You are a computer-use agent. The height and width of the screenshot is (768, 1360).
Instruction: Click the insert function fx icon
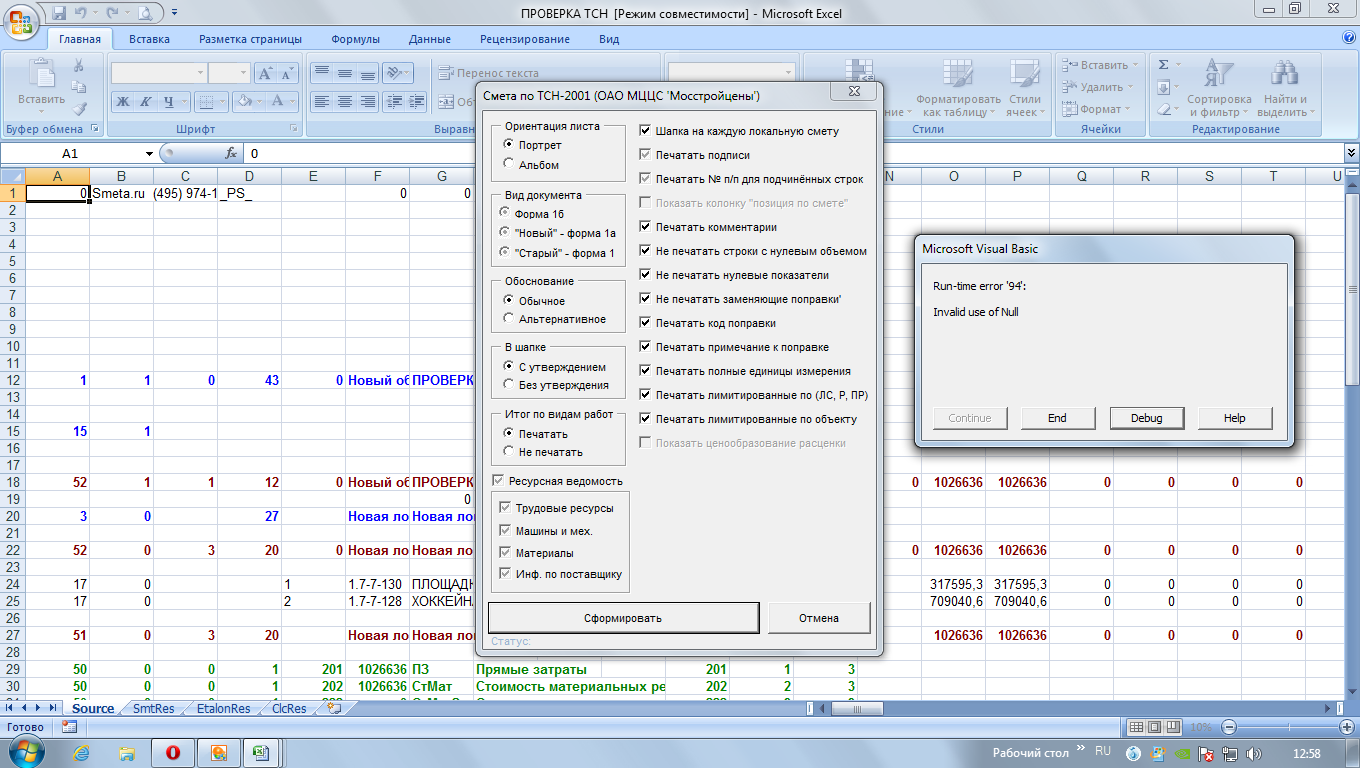(x=230, y=153)
